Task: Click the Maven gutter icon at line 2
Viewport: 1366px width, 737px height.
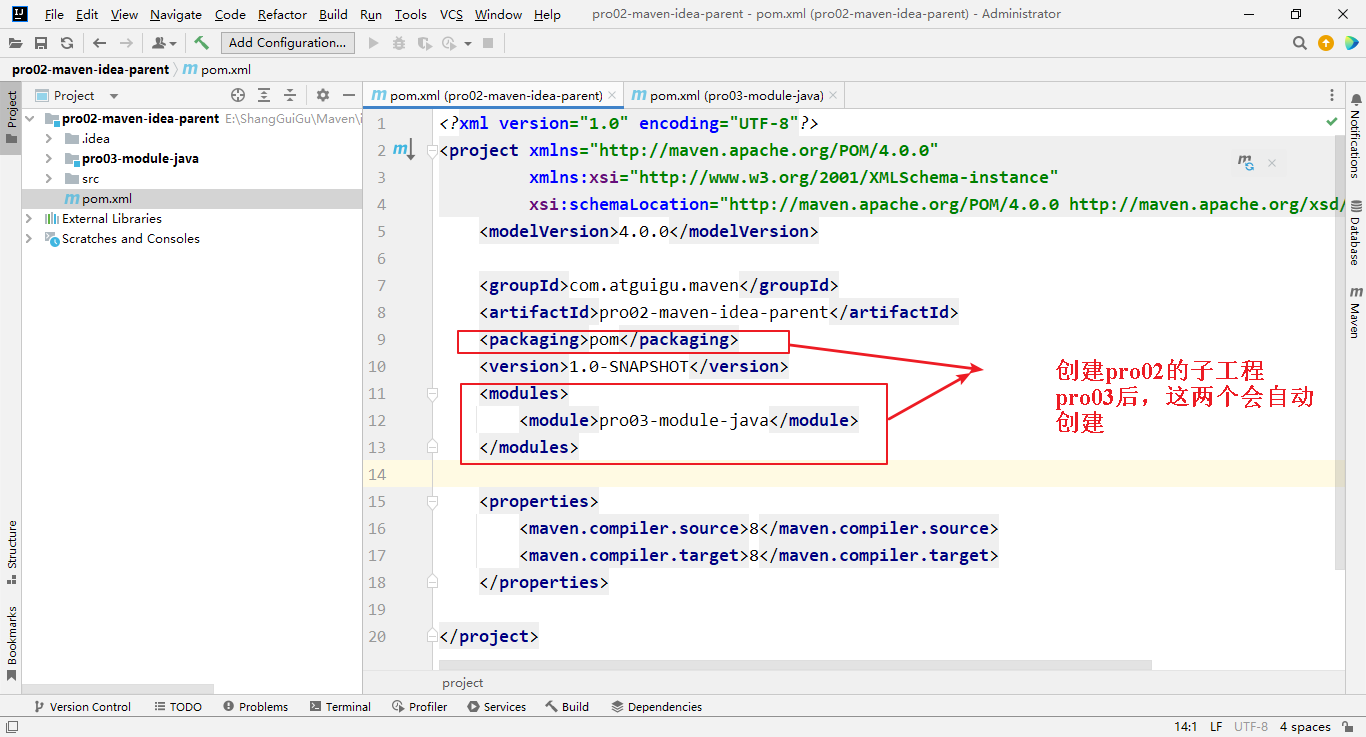Action: [403, 150]
